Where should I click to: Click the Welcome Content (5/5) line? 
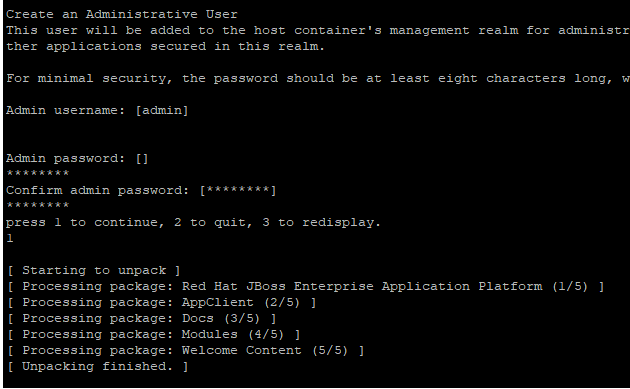tap(186, 351)
